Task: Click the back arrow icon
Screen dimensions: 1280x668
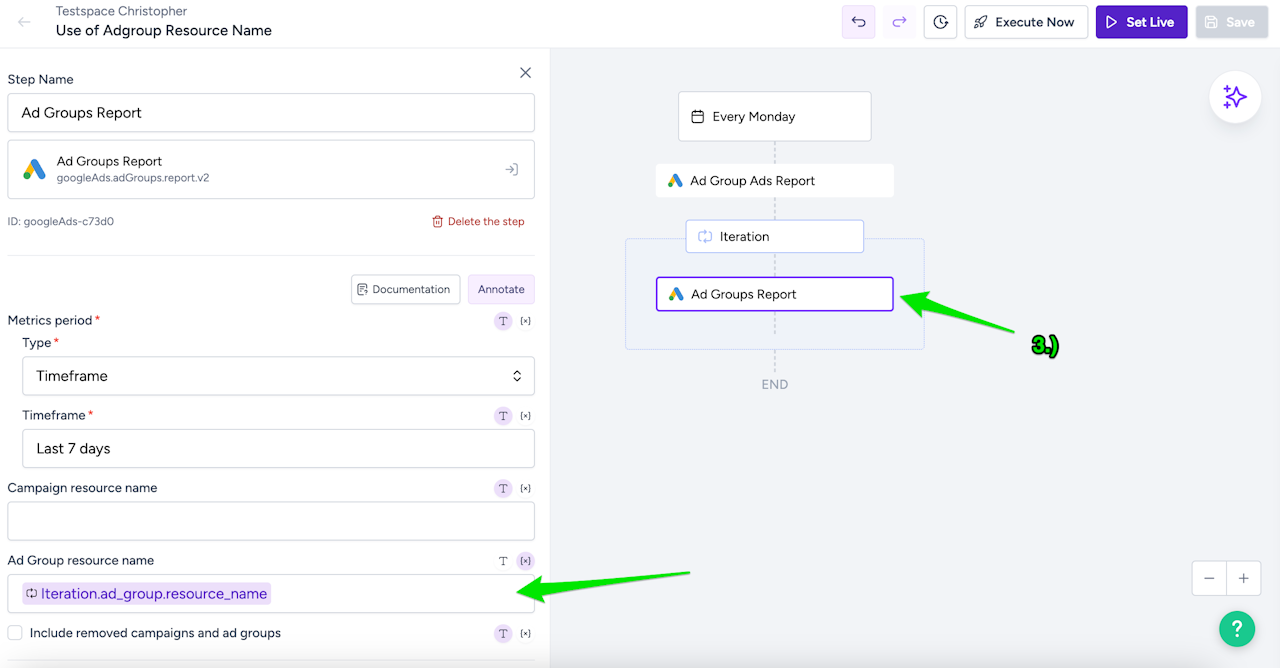Action: 24,22
